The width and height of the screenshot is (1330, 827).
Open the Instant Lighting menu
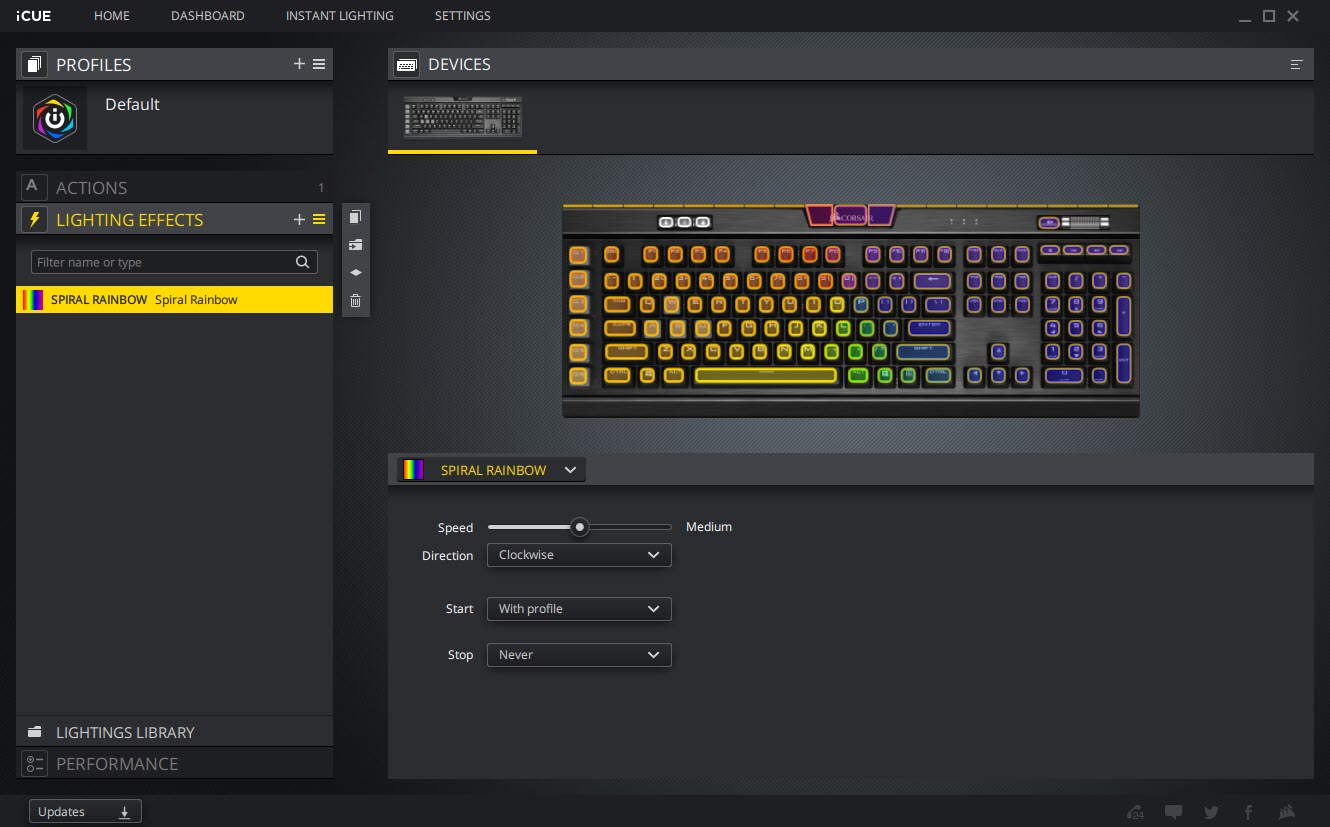pos(339,16)
